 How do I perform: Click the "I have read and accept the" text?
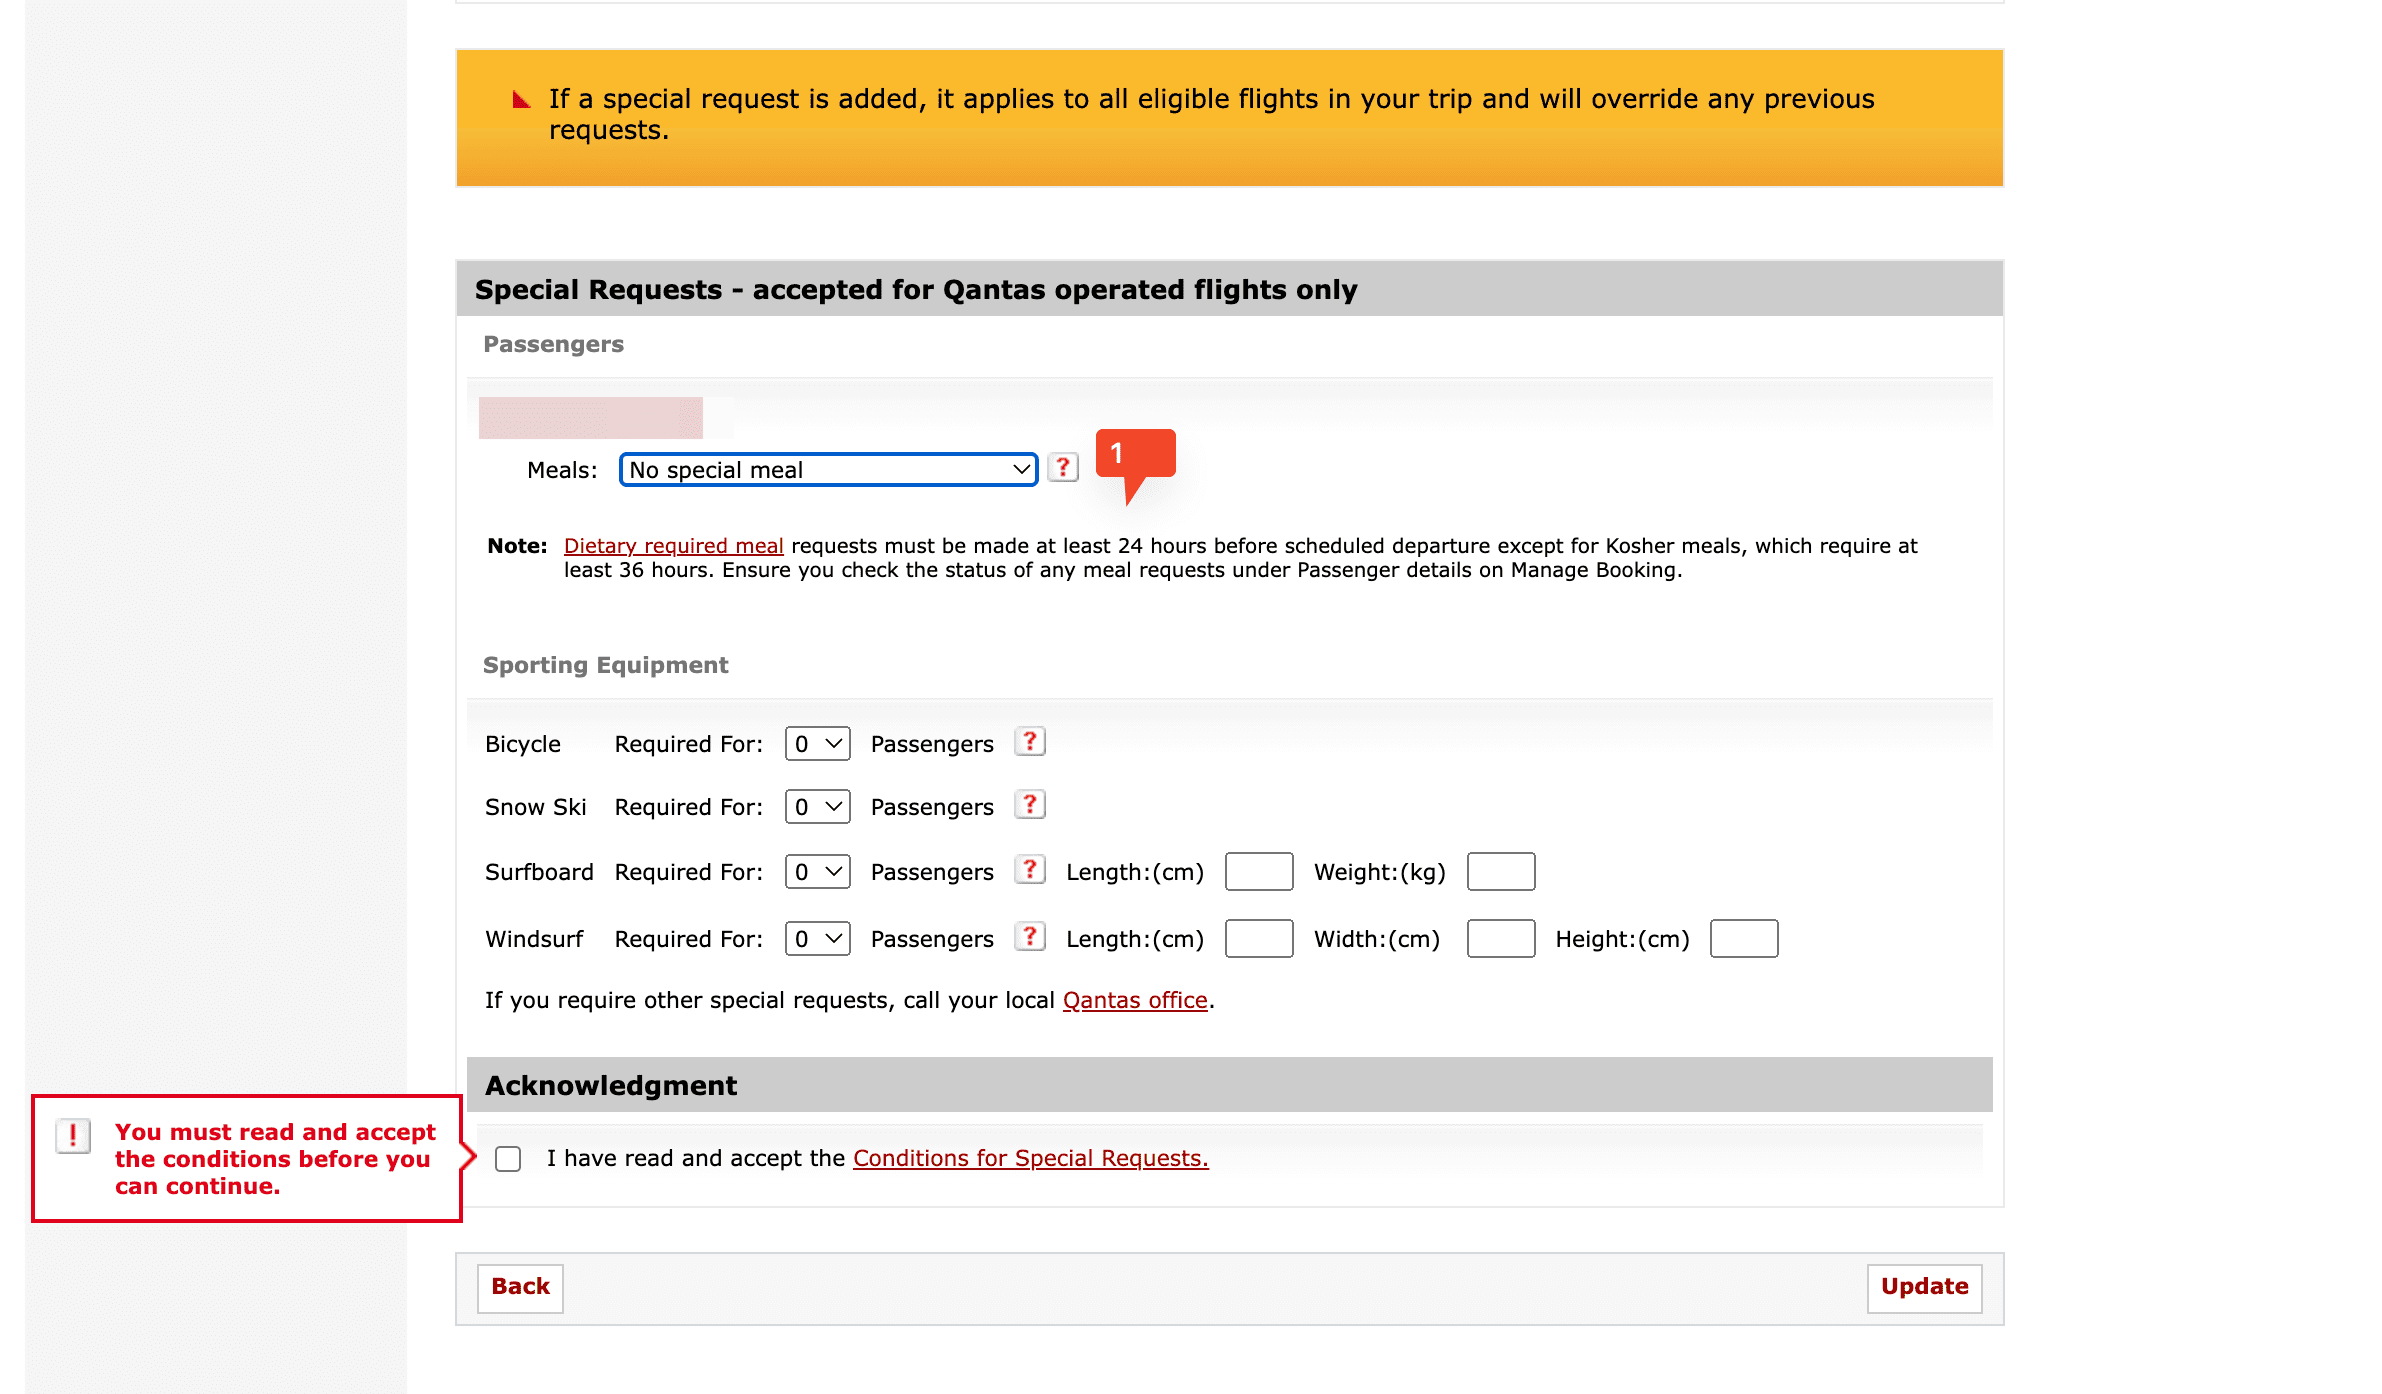696,1159
